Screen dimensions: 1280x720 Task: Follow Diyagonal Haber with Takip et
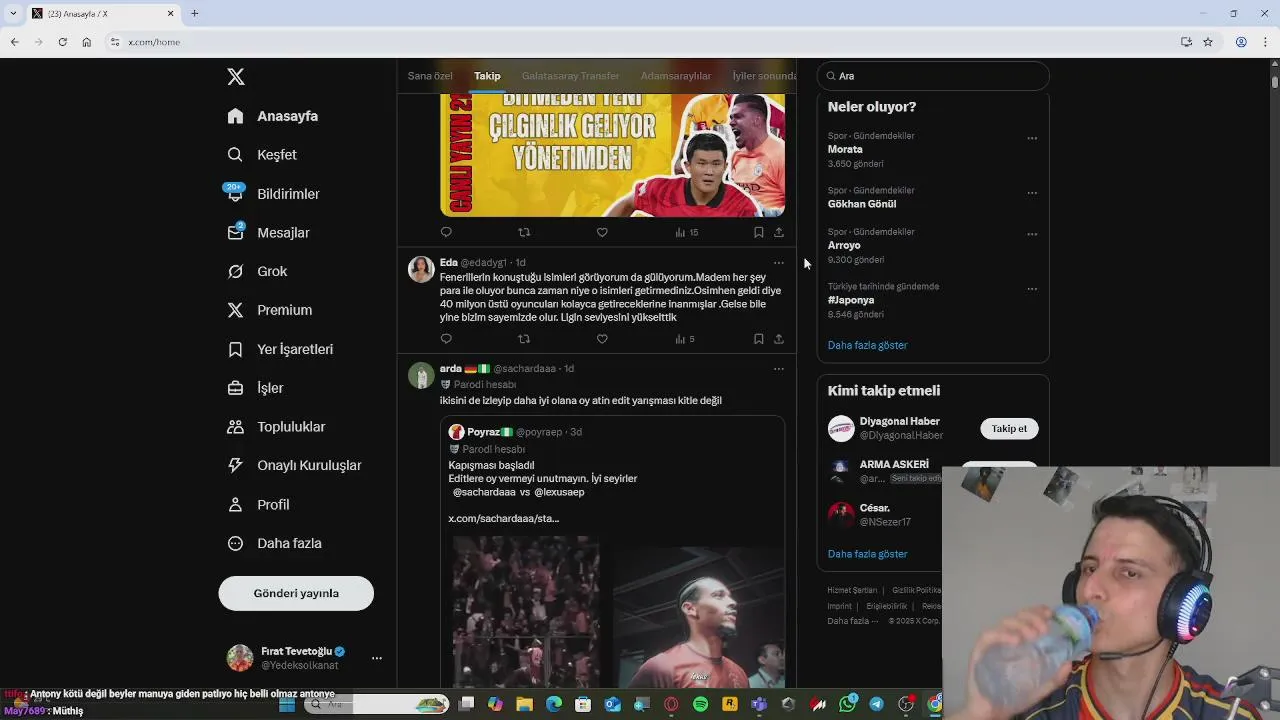tap(1009, 429)
